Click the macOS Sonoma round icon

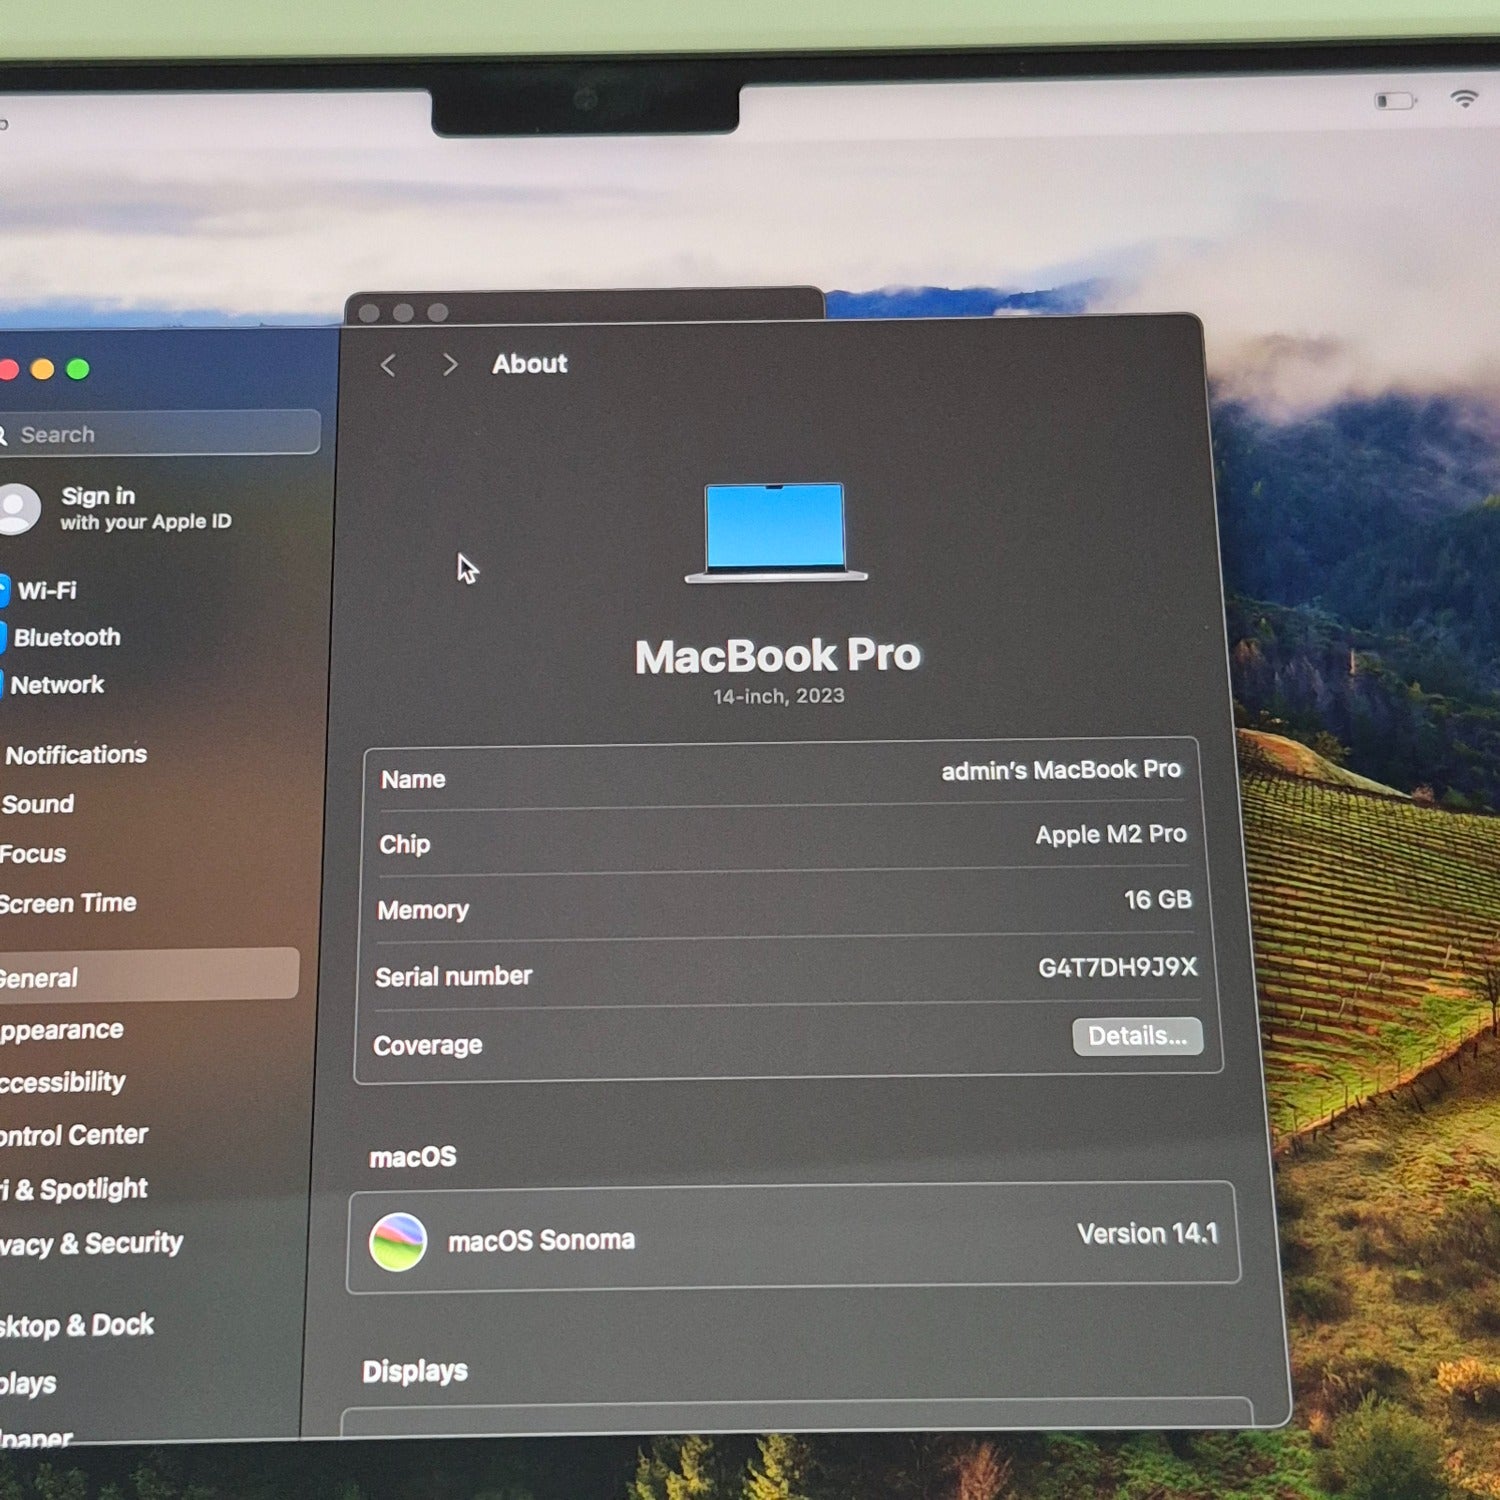(398, 1241)
